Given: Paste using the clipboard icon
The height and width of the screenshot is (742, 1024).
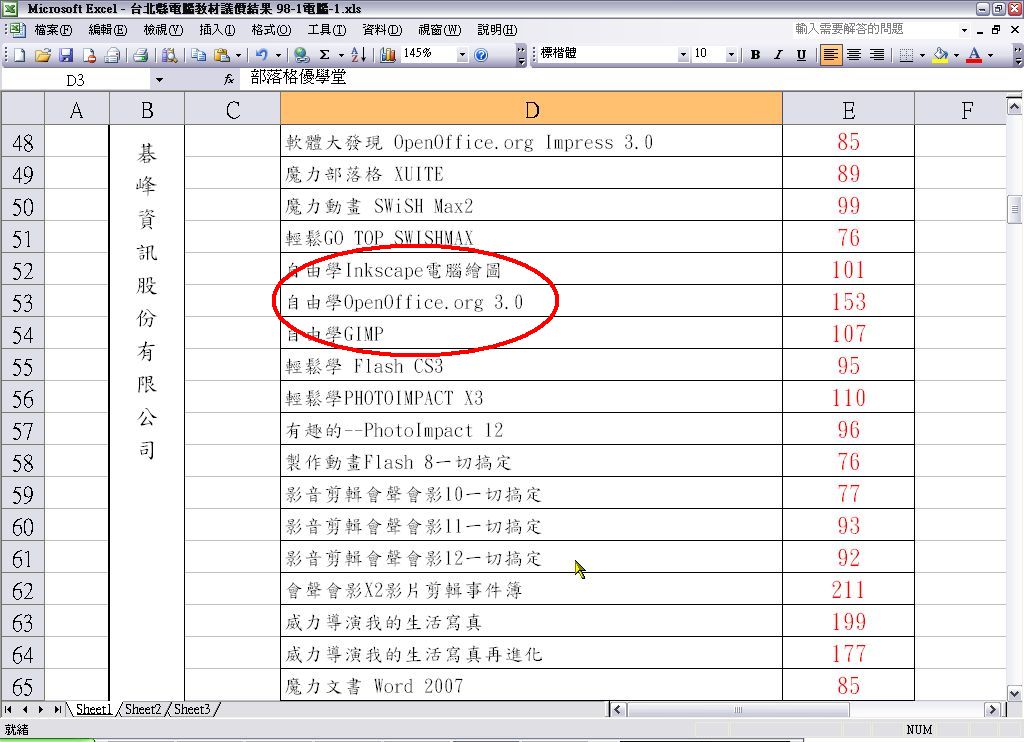Looking at the screenshot, I should 221,55.
